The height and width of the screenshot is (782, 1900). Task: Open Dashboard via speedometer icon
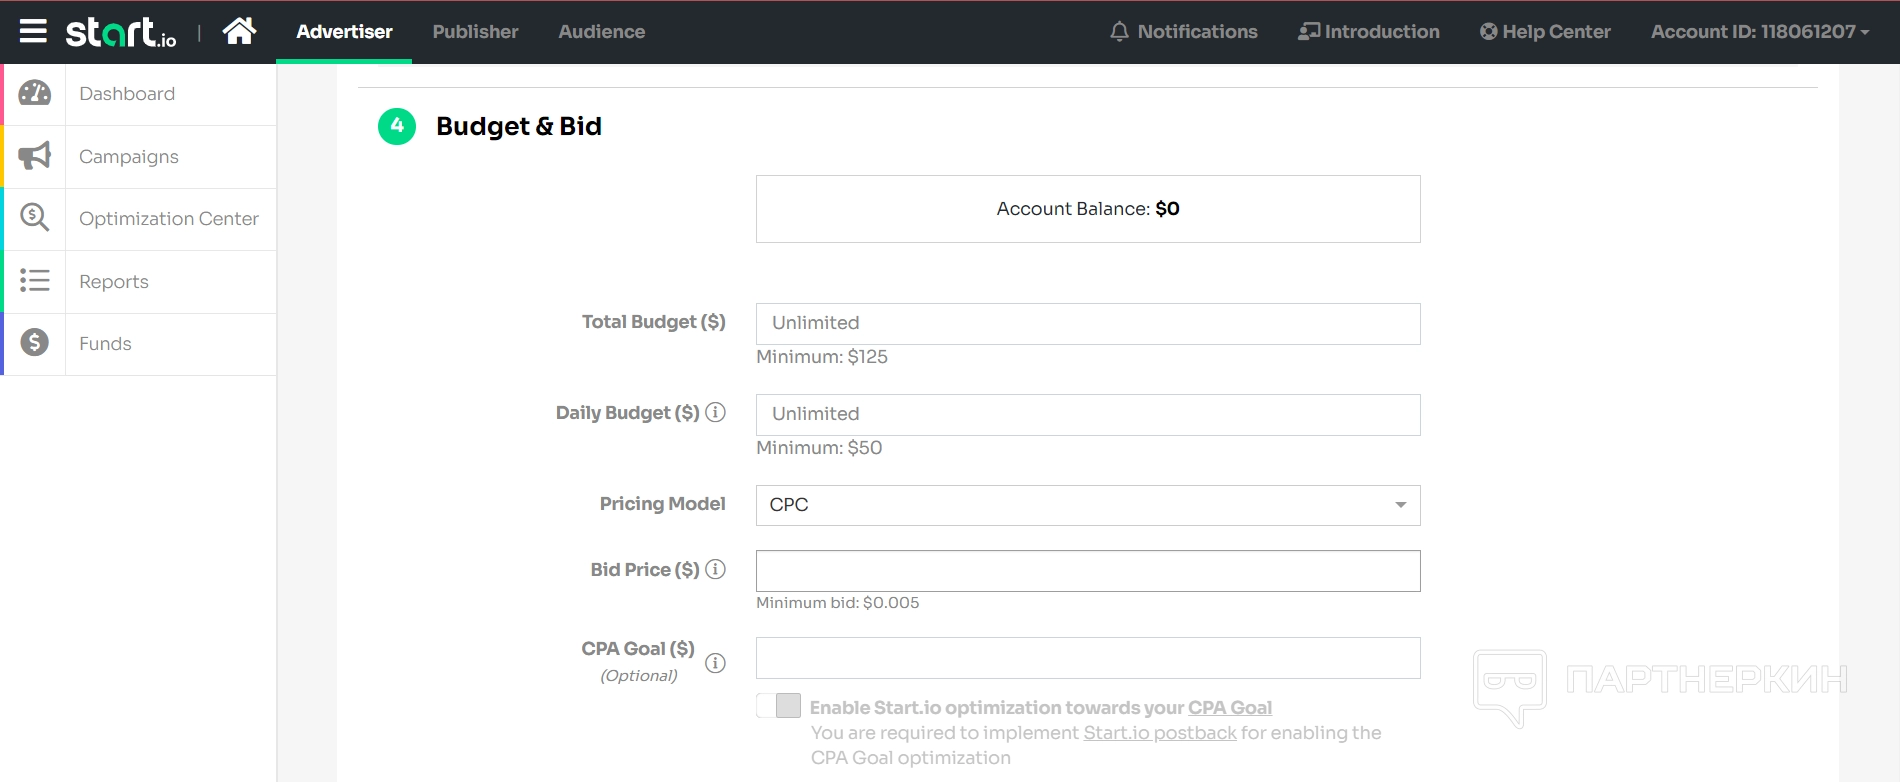(x=35, y=94)
